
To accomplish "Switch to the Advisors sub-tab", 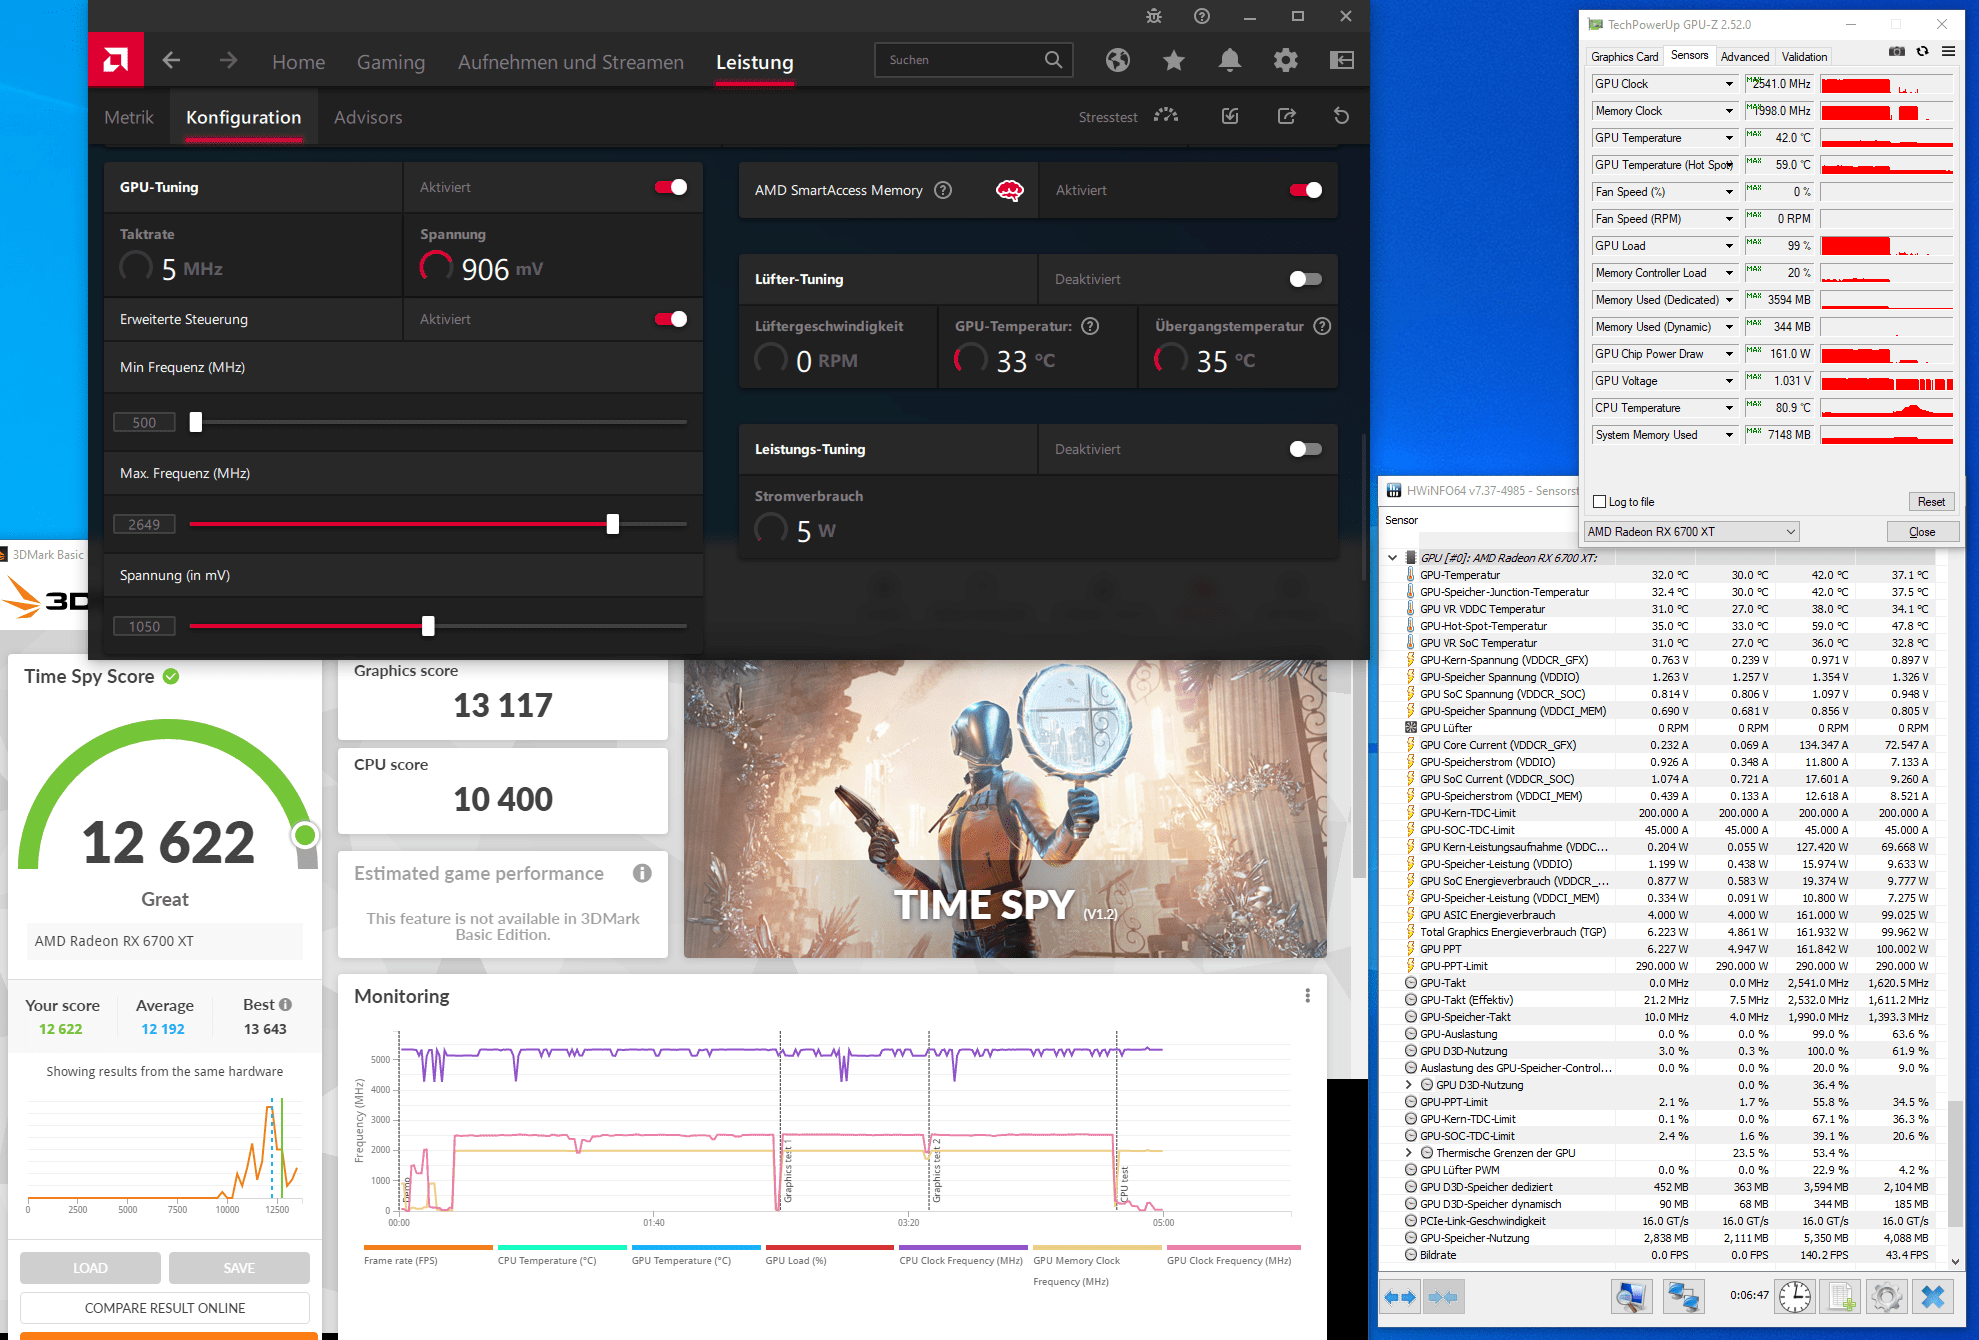I will (x=368, y=117).
